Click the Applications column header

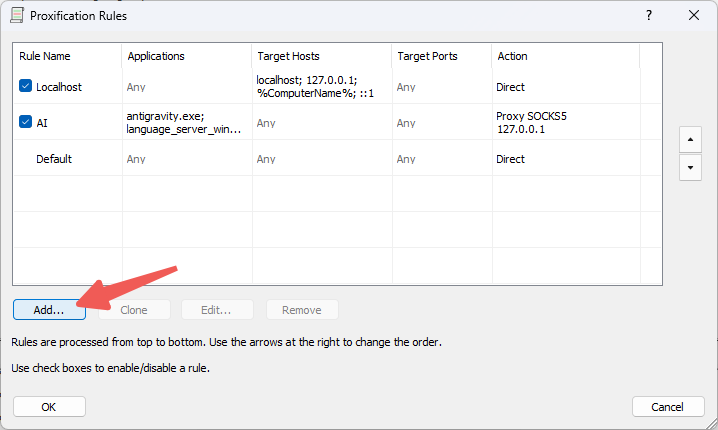click(156, 56)
